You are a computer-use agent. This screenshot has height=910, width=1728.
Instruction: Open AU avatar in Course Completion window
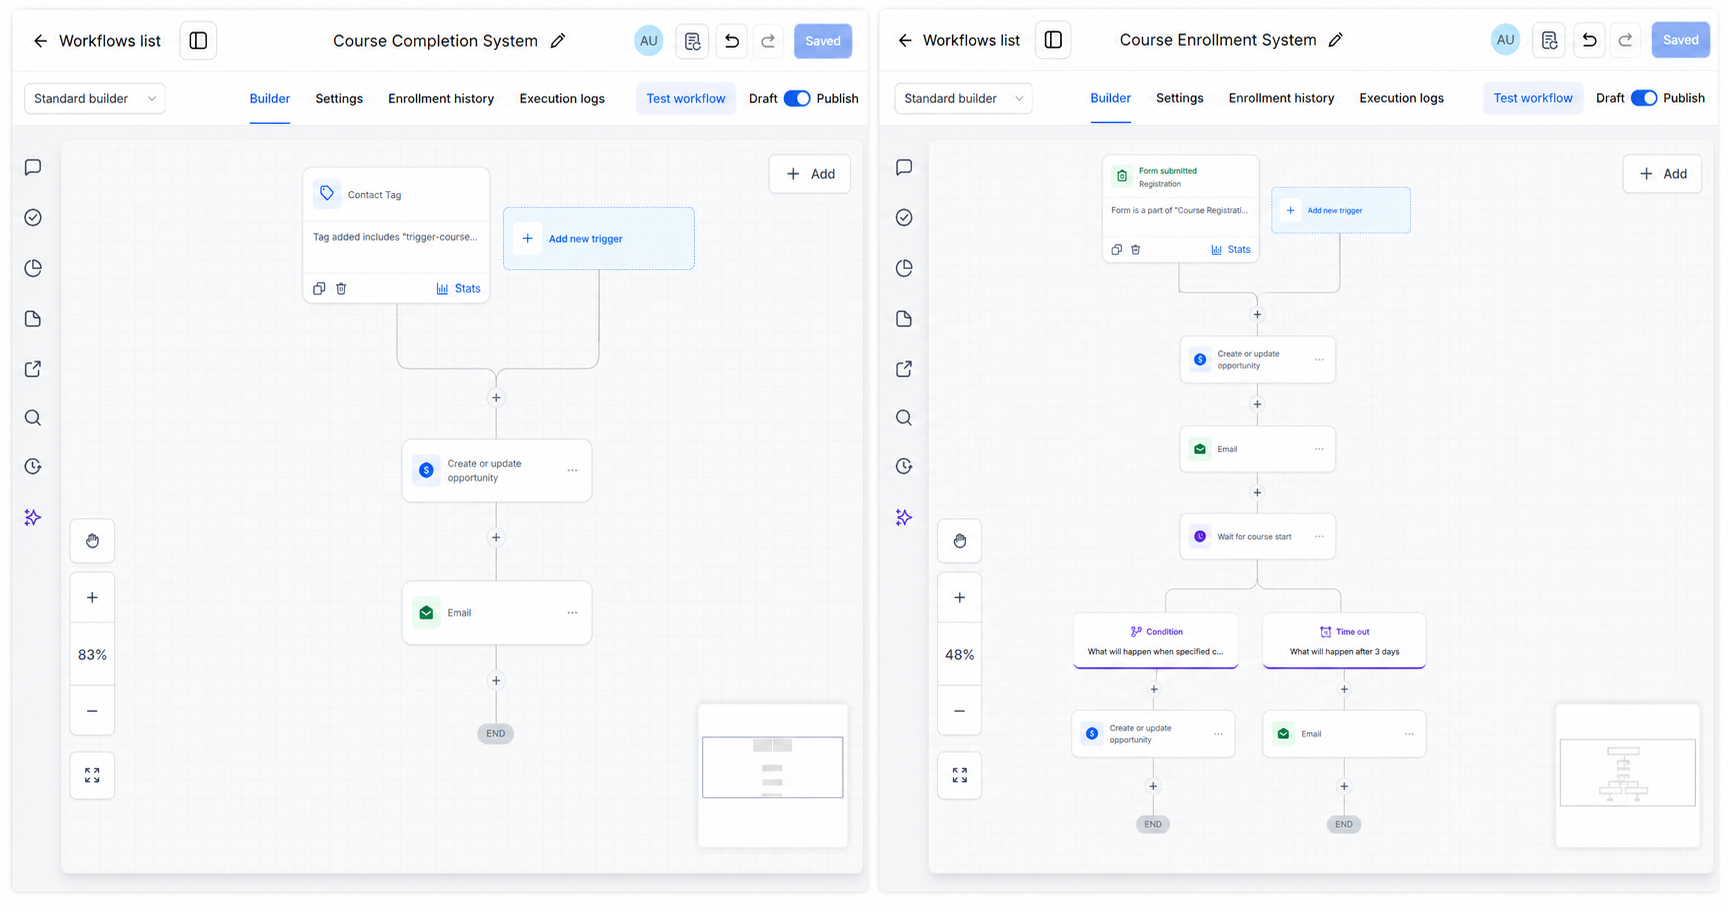point(649,41)
